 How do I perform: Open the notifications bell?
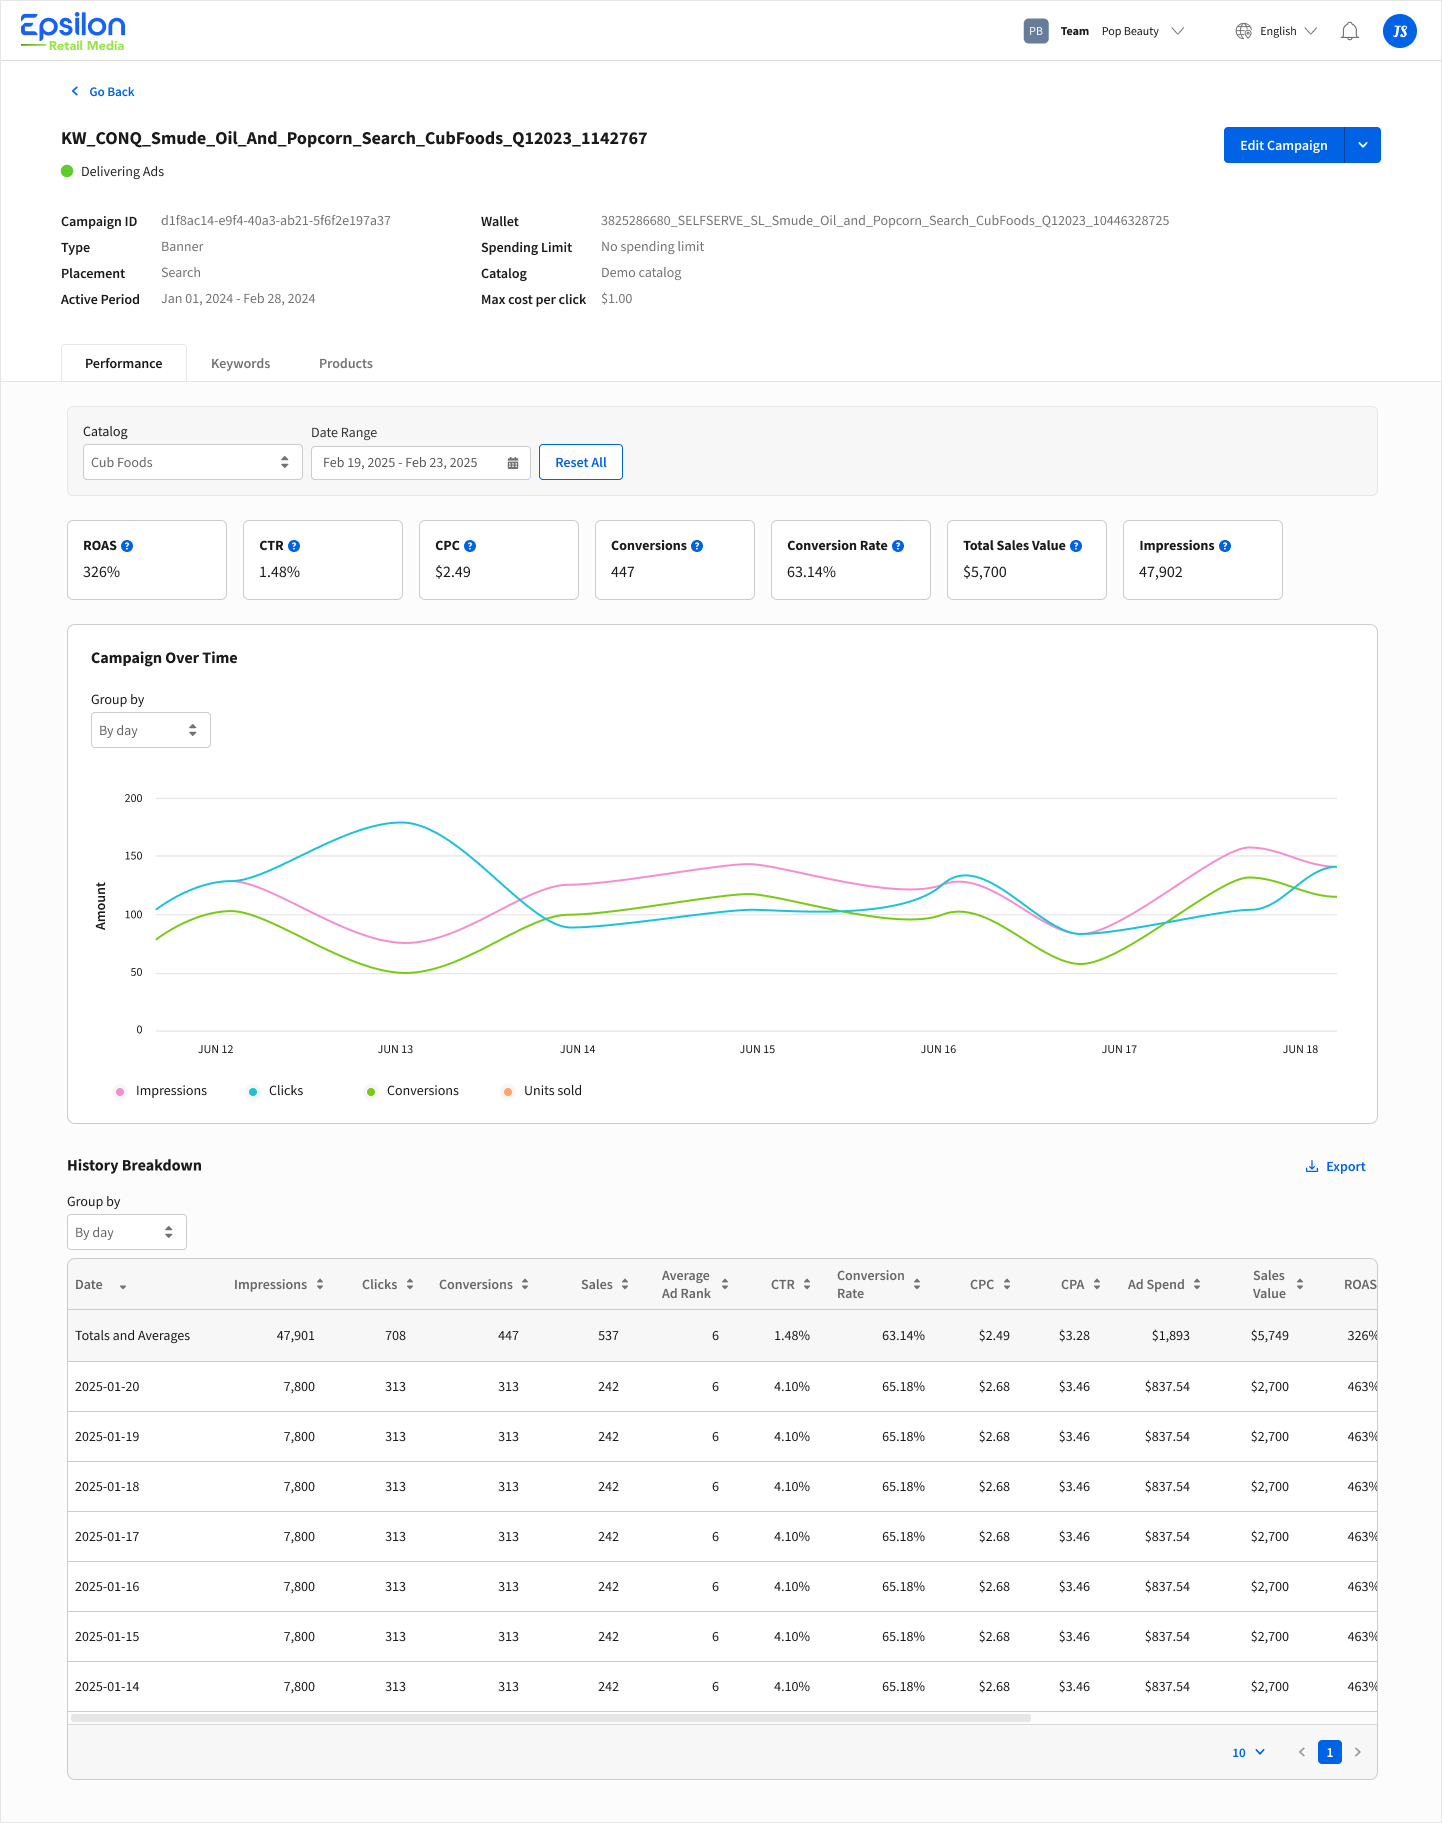click(x=1350, y=31)
